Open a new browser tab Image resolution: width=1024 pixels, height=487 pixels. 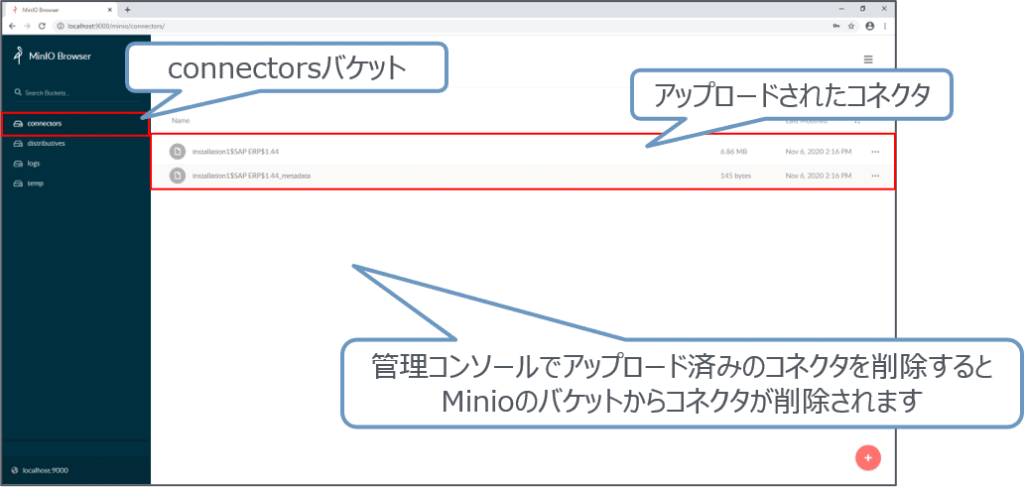tap(127, 9)
